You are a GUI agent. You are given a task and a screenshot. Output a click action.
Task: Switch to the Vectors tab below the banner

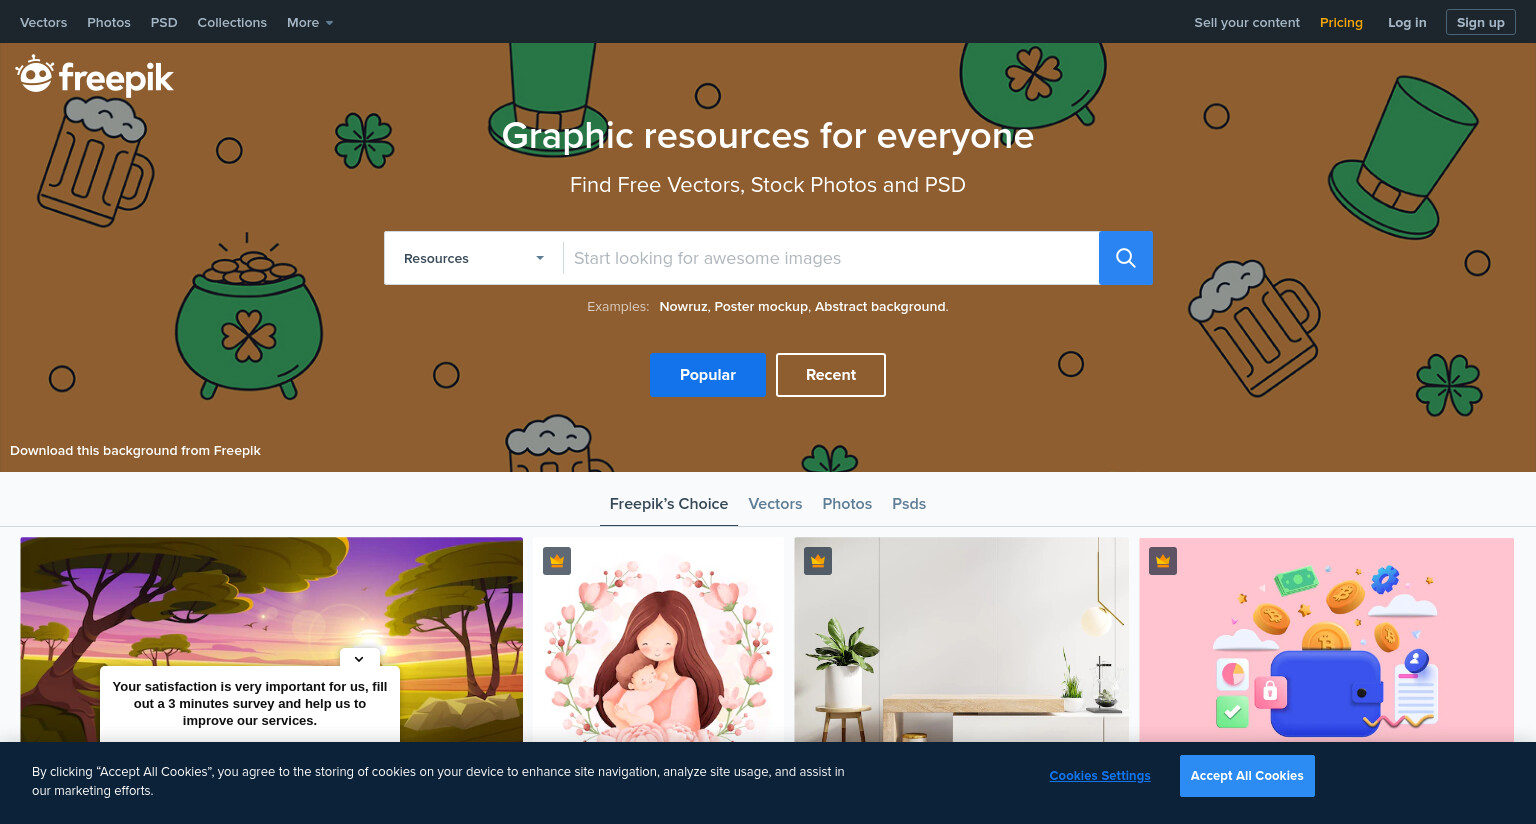775,504
